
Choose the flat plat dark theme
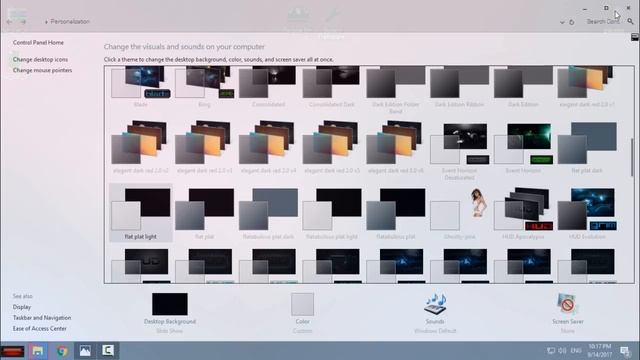[x=587, y=147]
